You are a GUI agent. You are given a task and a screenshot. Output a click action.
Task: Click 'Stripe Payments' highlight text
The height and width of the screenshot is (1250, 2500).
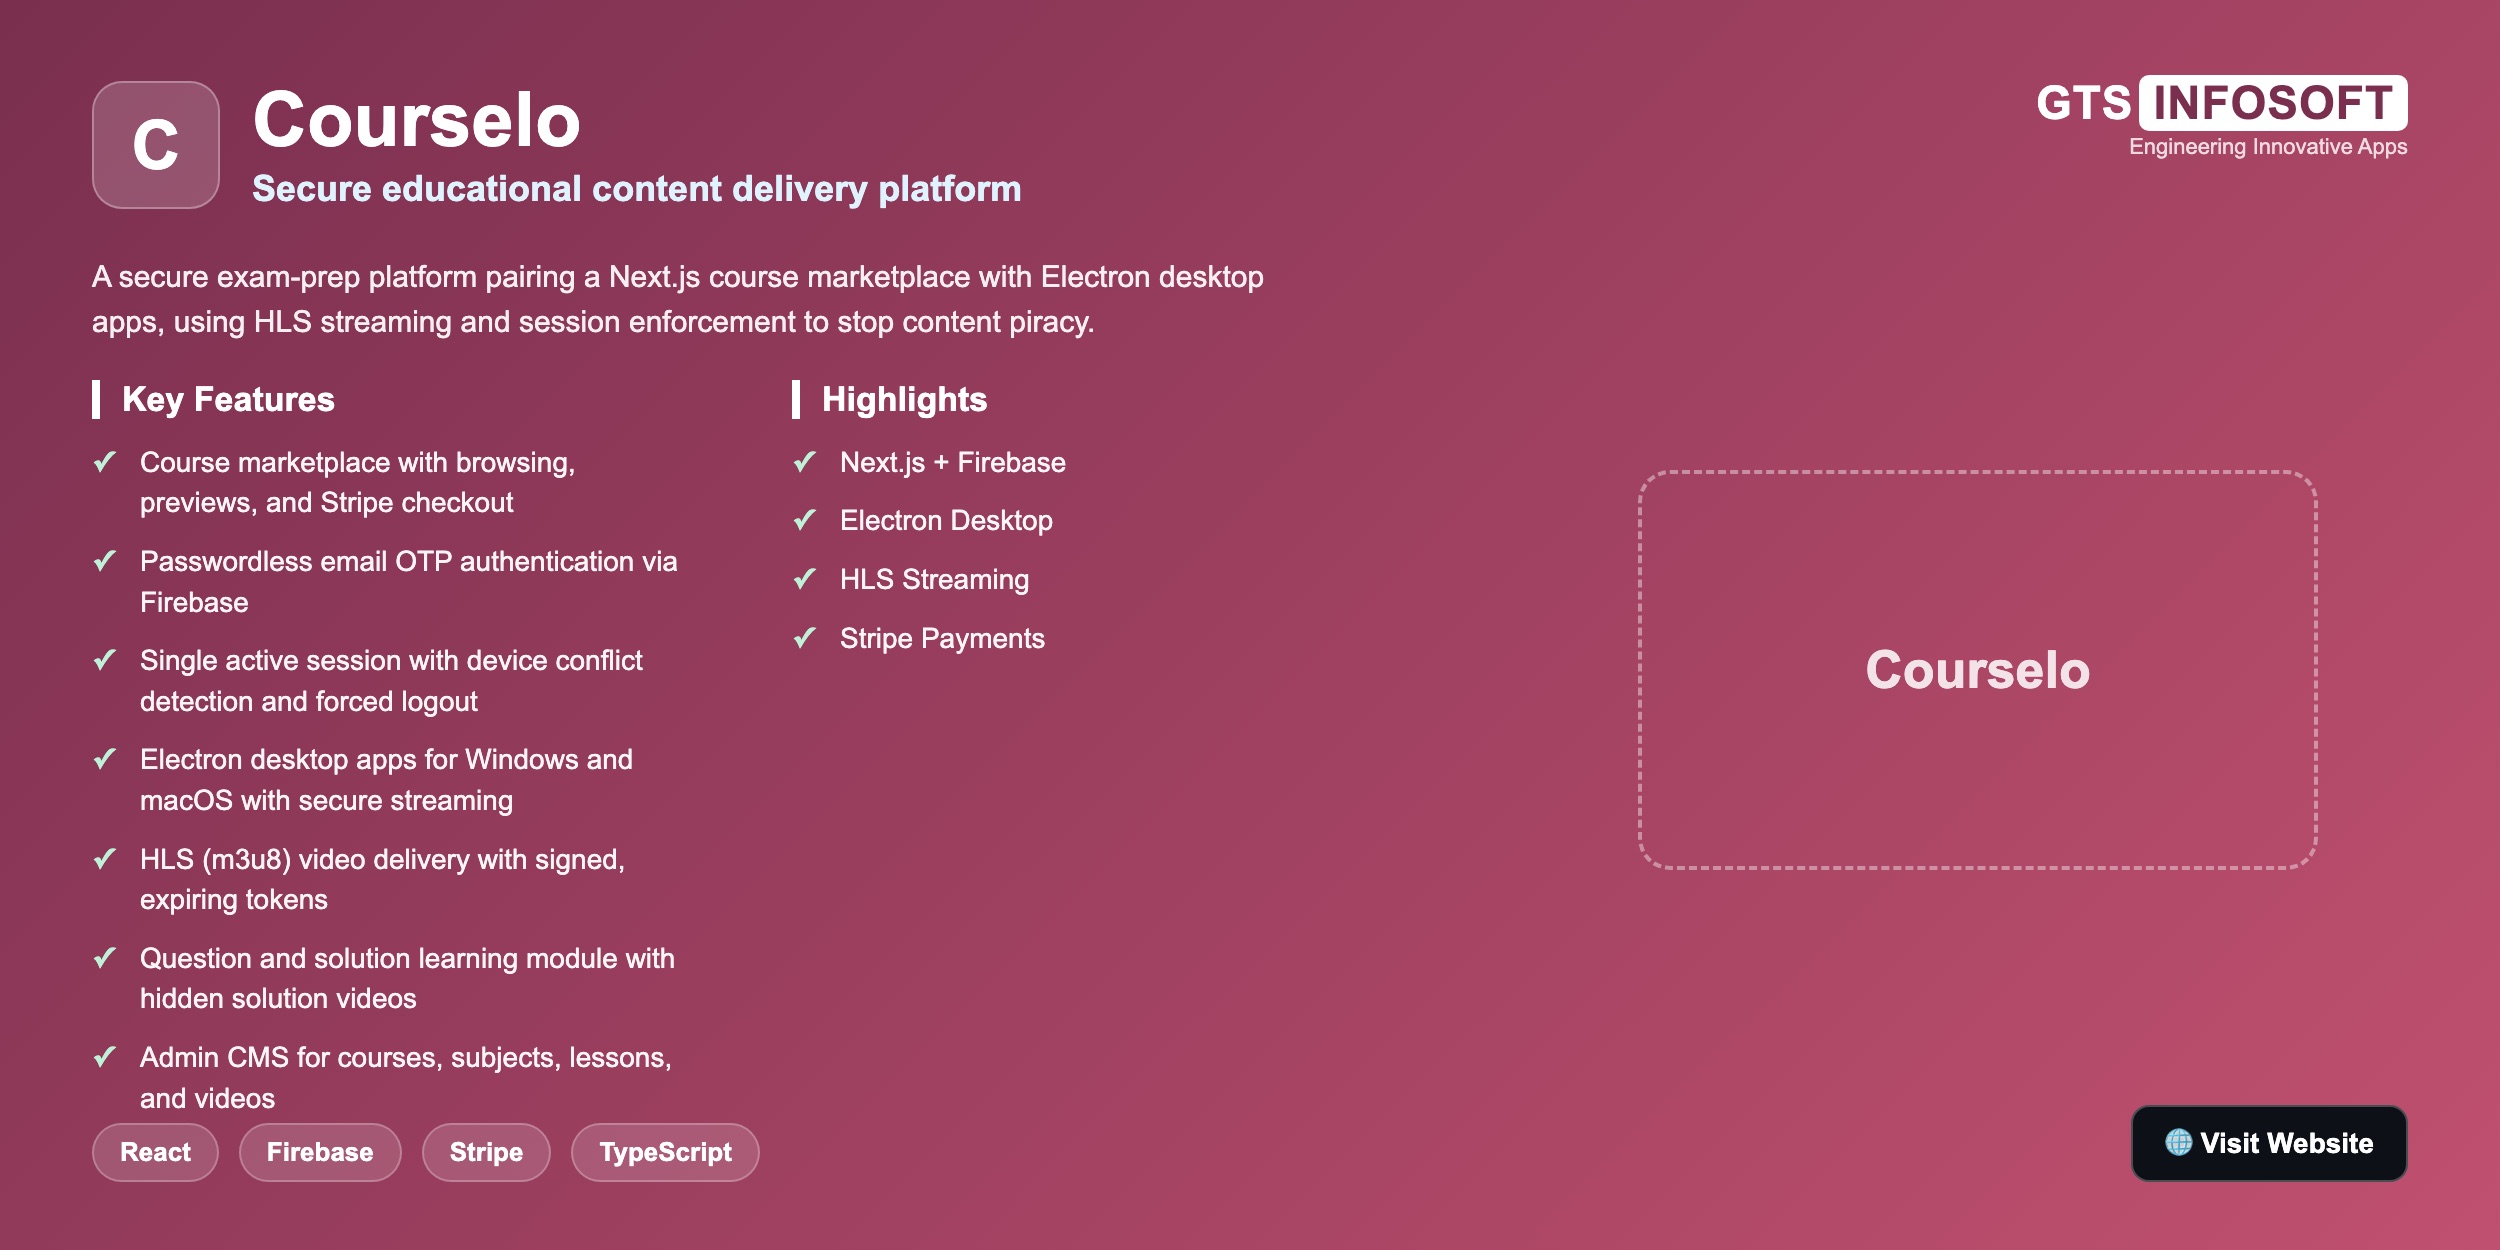coord(942,639)
